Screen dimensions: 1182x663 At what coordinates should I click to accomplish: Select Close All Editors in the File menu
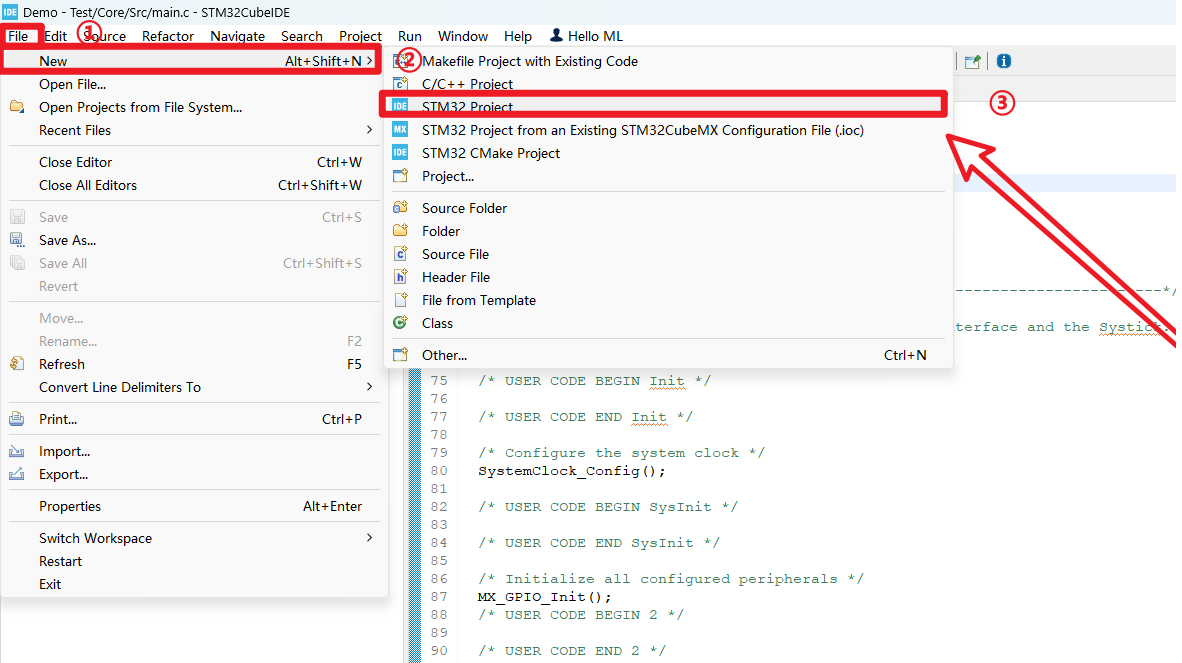coord(192,185)
